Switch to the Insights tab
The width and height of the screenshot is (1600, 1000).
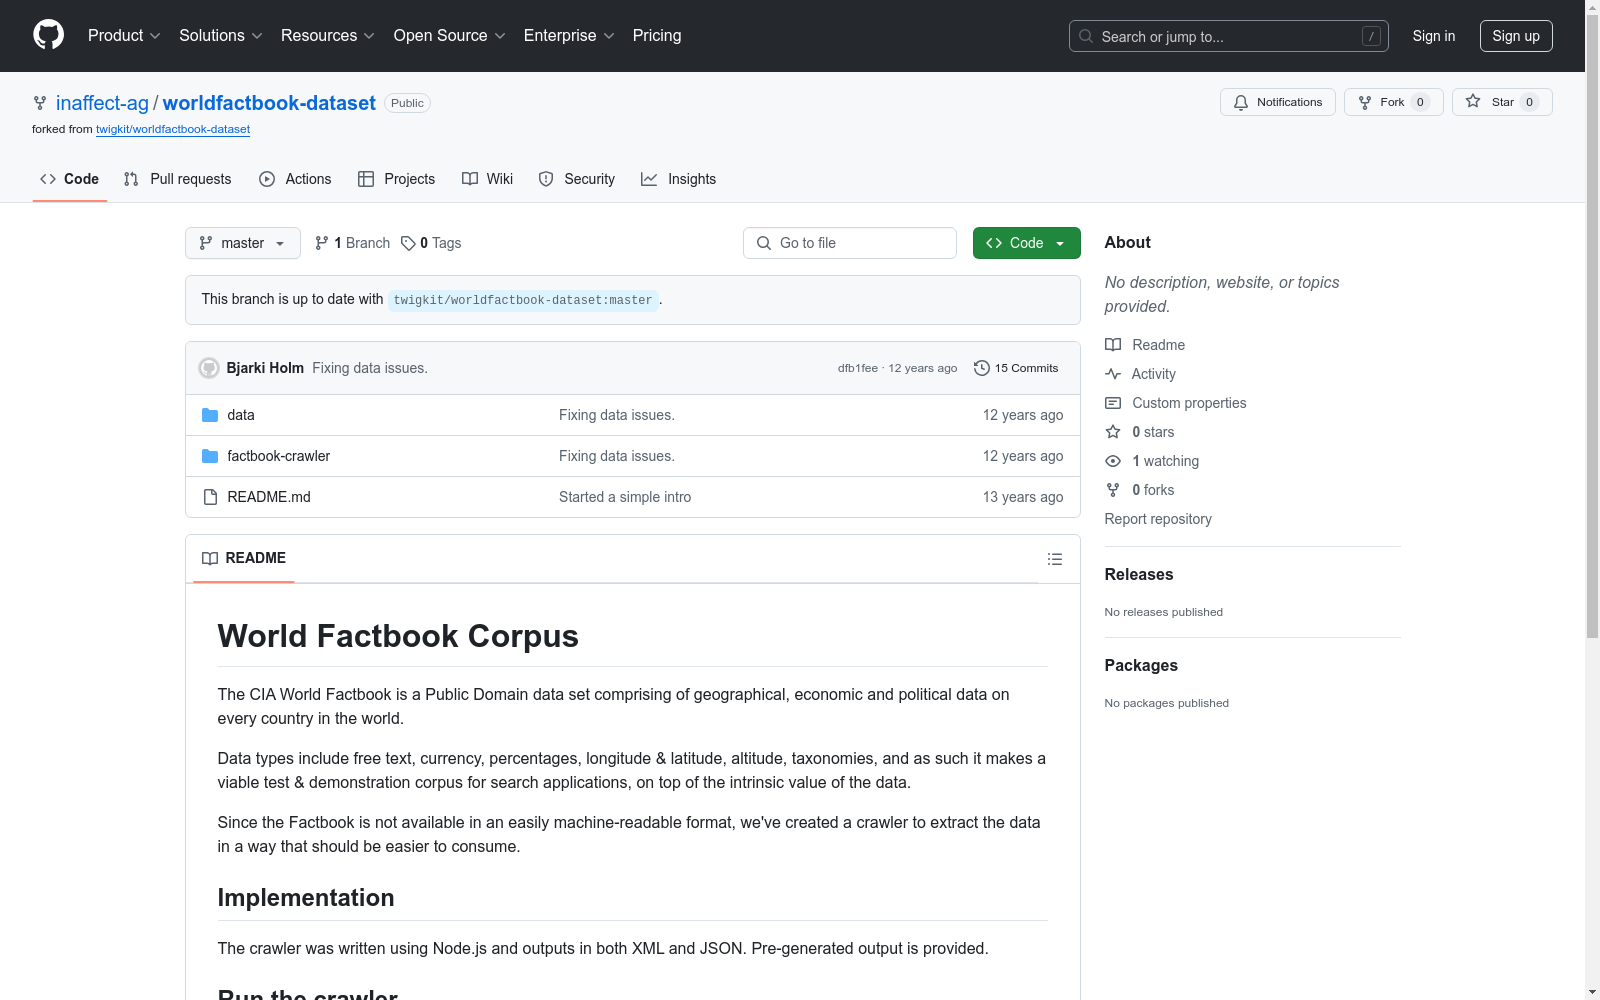click(x=679, y=179)
